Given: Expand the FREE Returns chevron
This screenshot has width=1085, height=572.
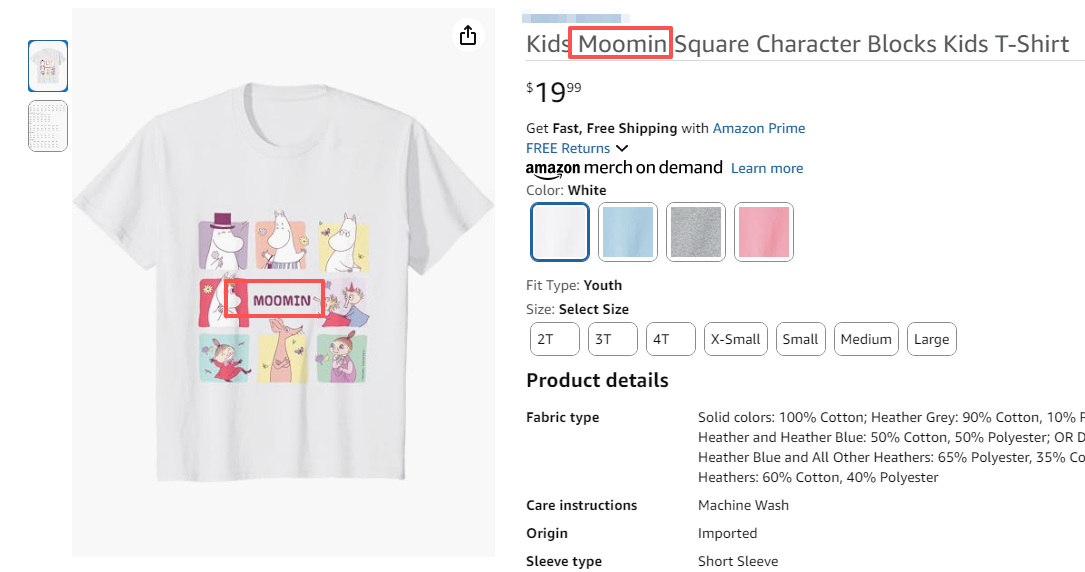Looking at the screenshot, I should coord(622,149).
